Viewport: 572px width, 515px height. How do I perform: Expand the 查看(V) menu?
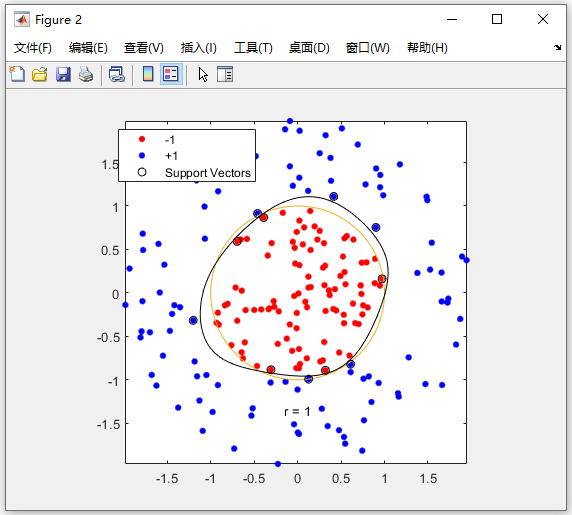click(x=144, y=48)
